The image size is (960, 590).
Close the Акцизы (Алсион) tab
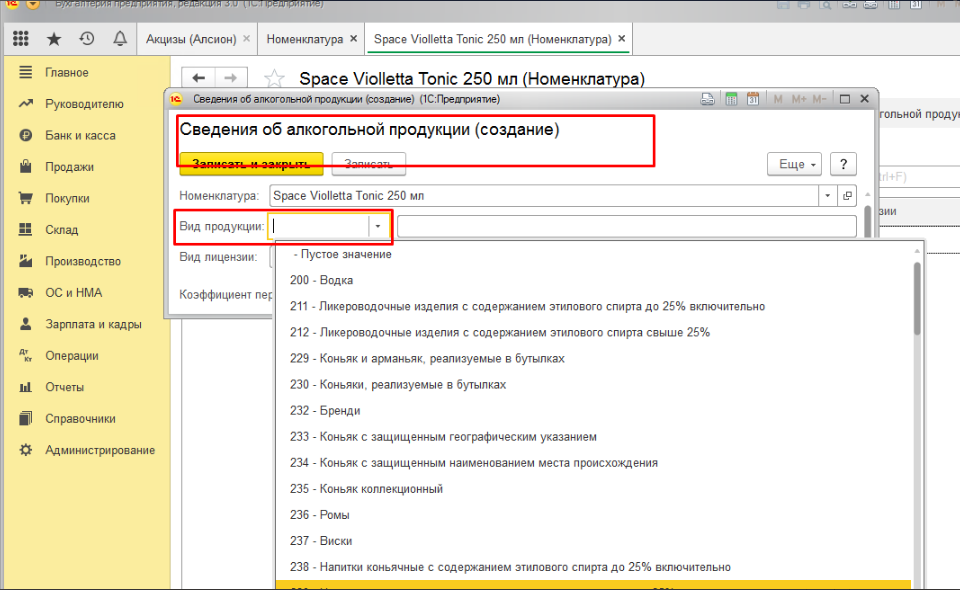(247, 39)
